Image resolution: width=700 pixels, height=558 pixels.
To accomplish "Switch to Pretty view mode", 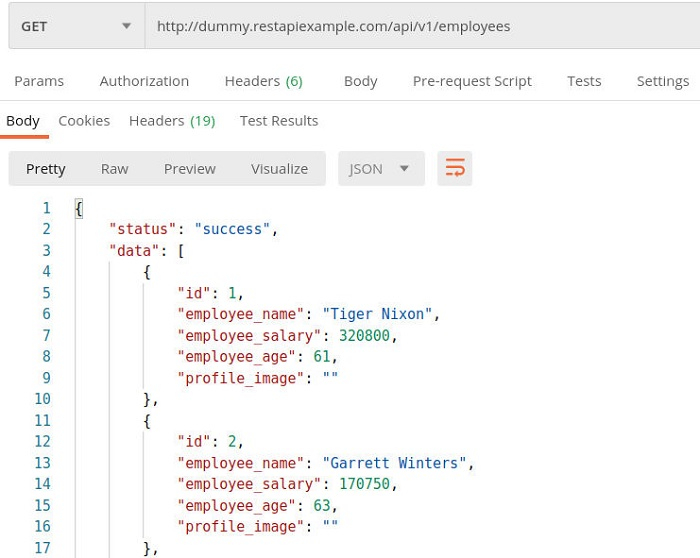I will (x=46, y=169).
